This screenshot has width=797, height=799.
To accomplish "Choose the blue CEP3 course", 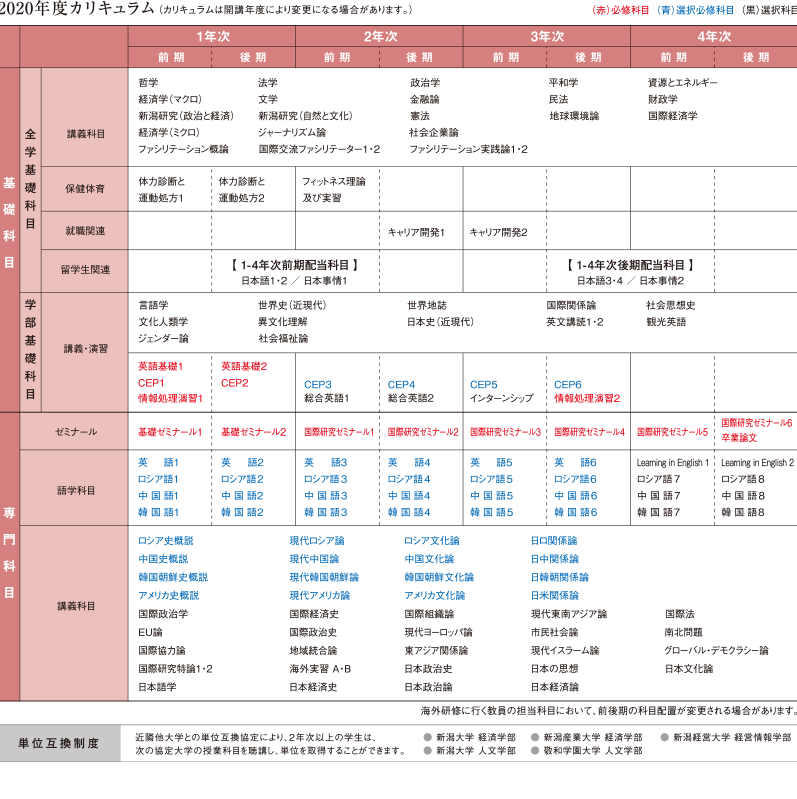I will click(x=318, y=384).
